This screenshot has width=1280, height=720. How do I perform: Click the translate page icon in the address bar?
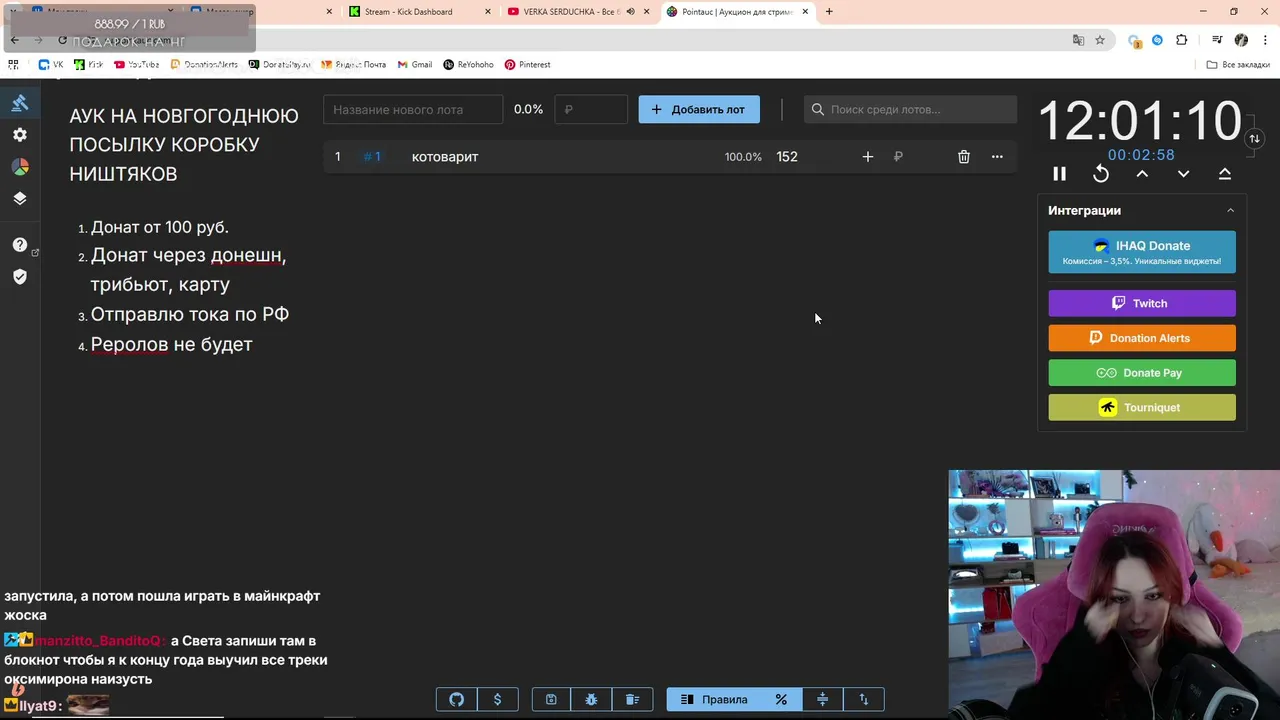[x=1078, y=40]
